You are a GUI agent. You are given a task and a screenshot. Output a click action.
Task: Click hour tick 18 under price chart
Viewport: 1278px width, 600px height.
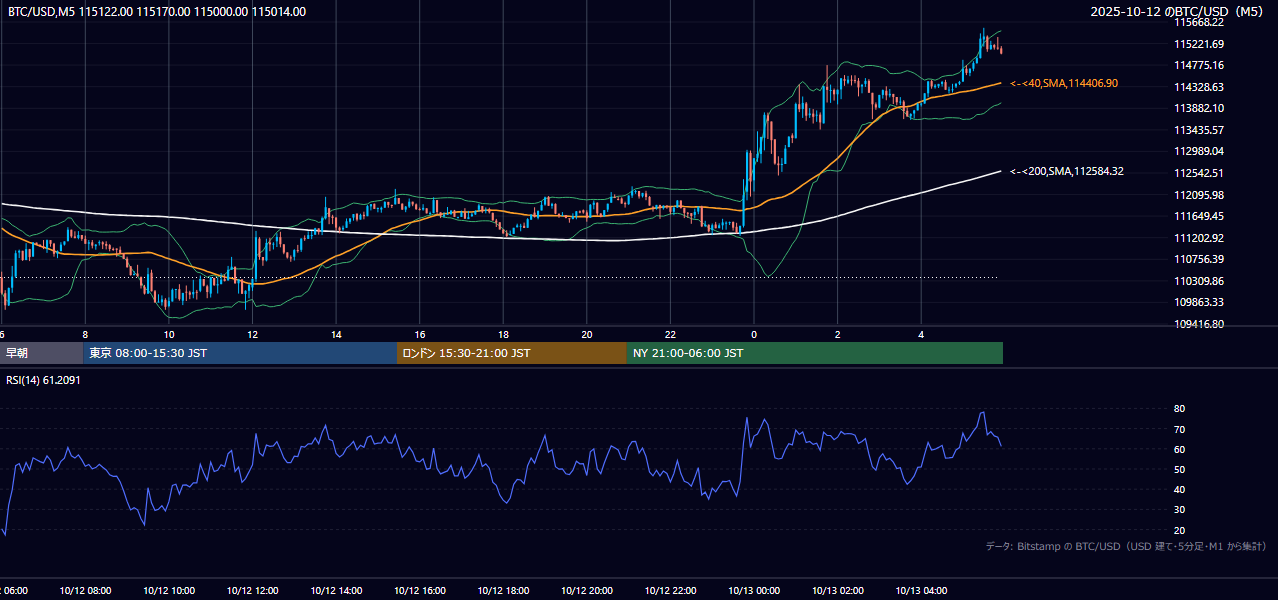(x=503, y=335)
